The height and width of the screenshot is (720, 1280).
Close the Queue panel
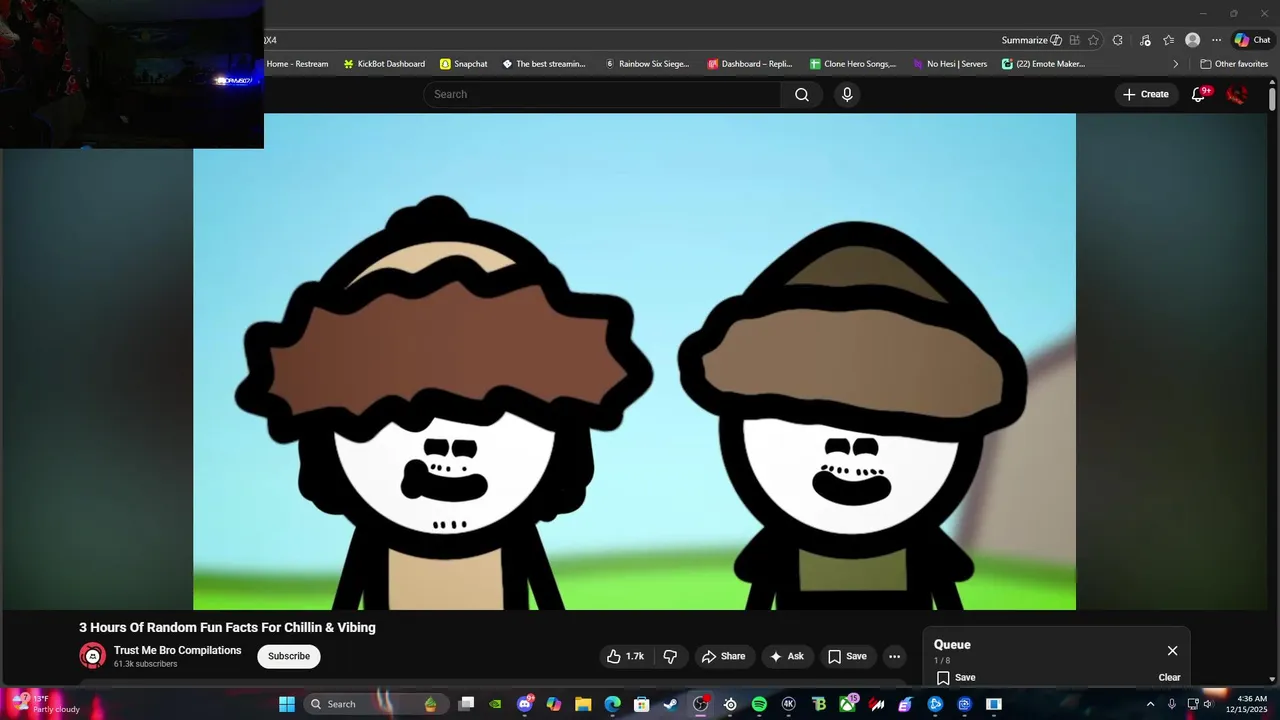pos(1172,651)
